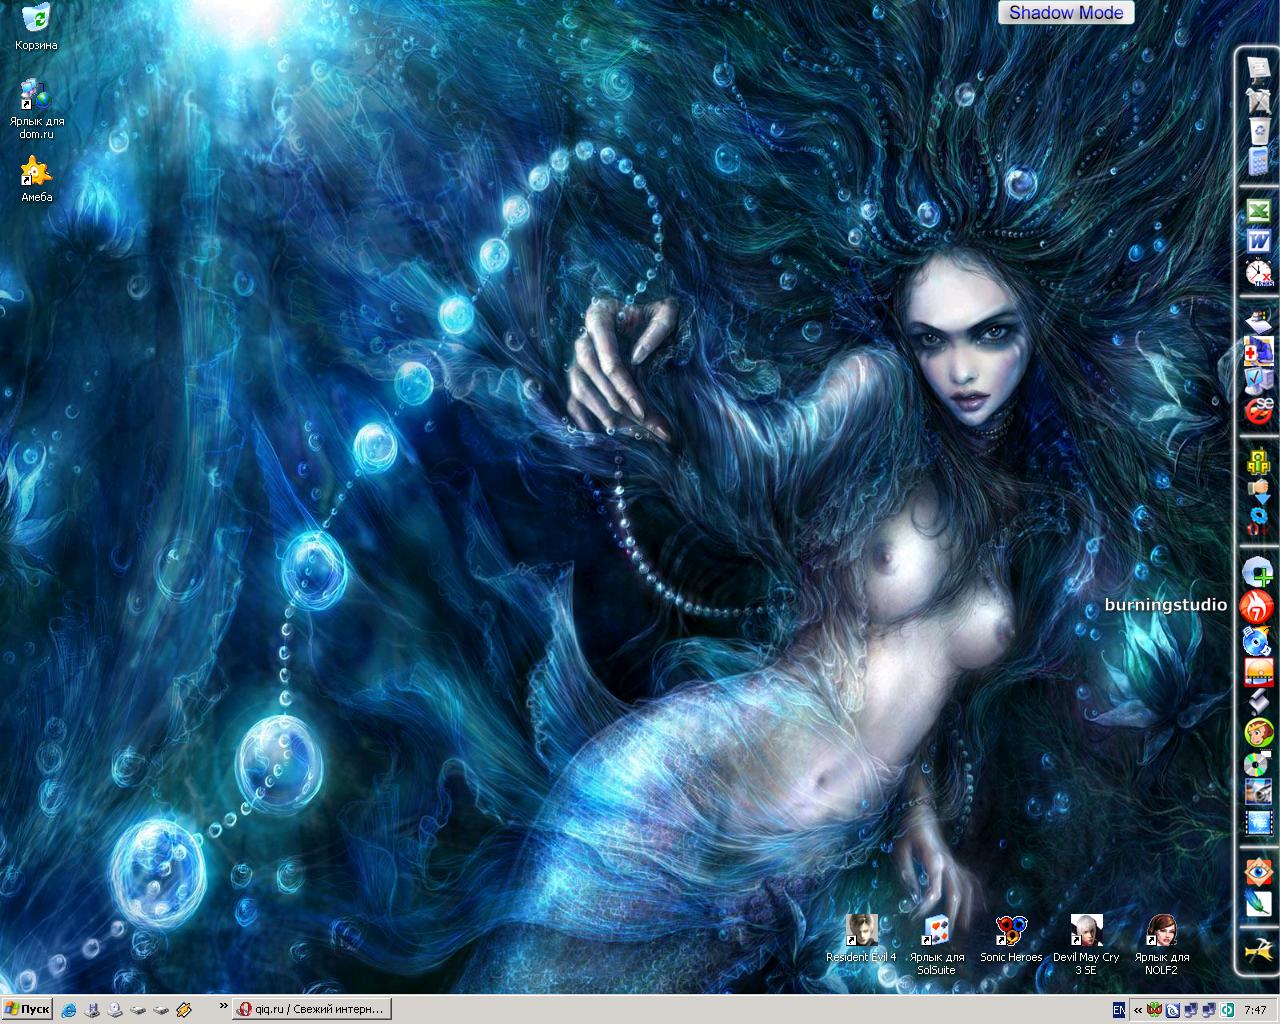Switch to the qiq.ru Opera taskbar window
Image resolution: width=1280 pixels, height=1024 pixels.
(311, 1009)
